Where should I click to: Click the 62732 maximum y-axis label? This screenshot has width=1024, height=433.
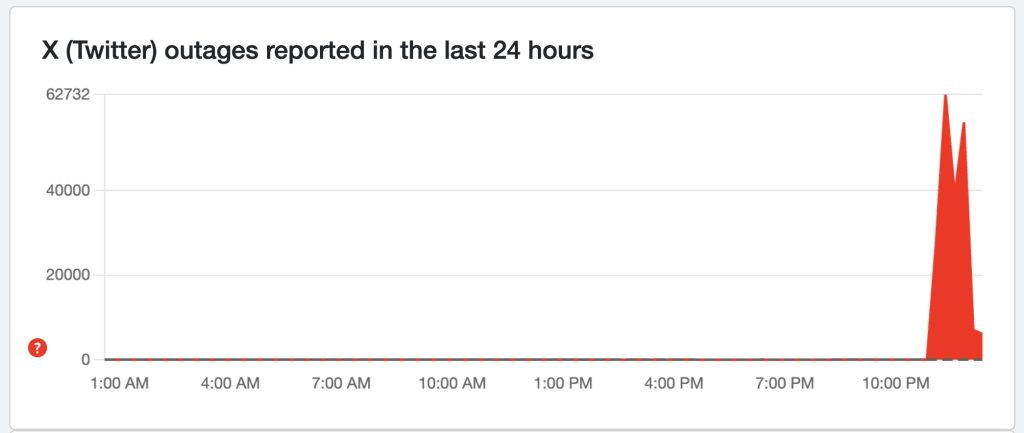click(68, 95)
